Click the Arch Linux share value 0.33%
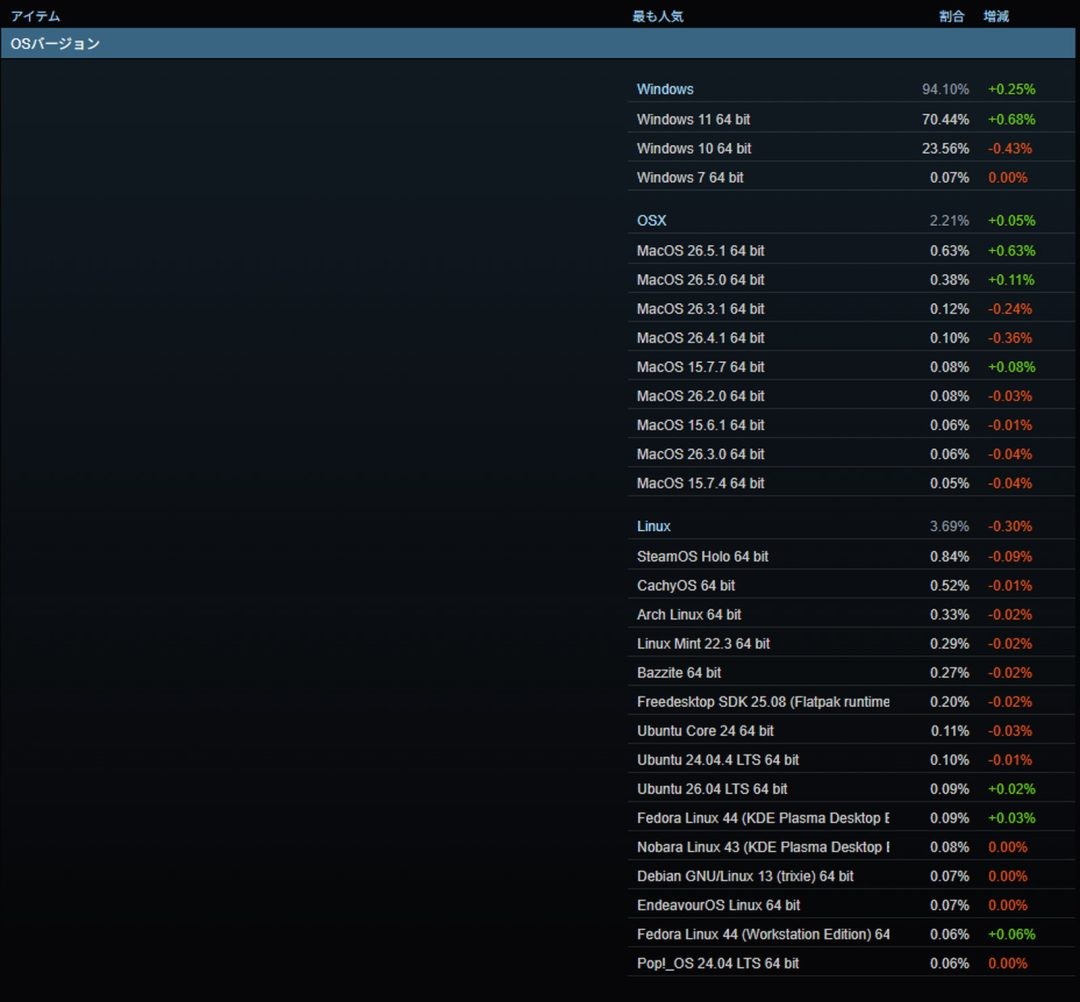Image resolution: width=1080 pixels, height=1002 pixels. (x=949, y=614)
